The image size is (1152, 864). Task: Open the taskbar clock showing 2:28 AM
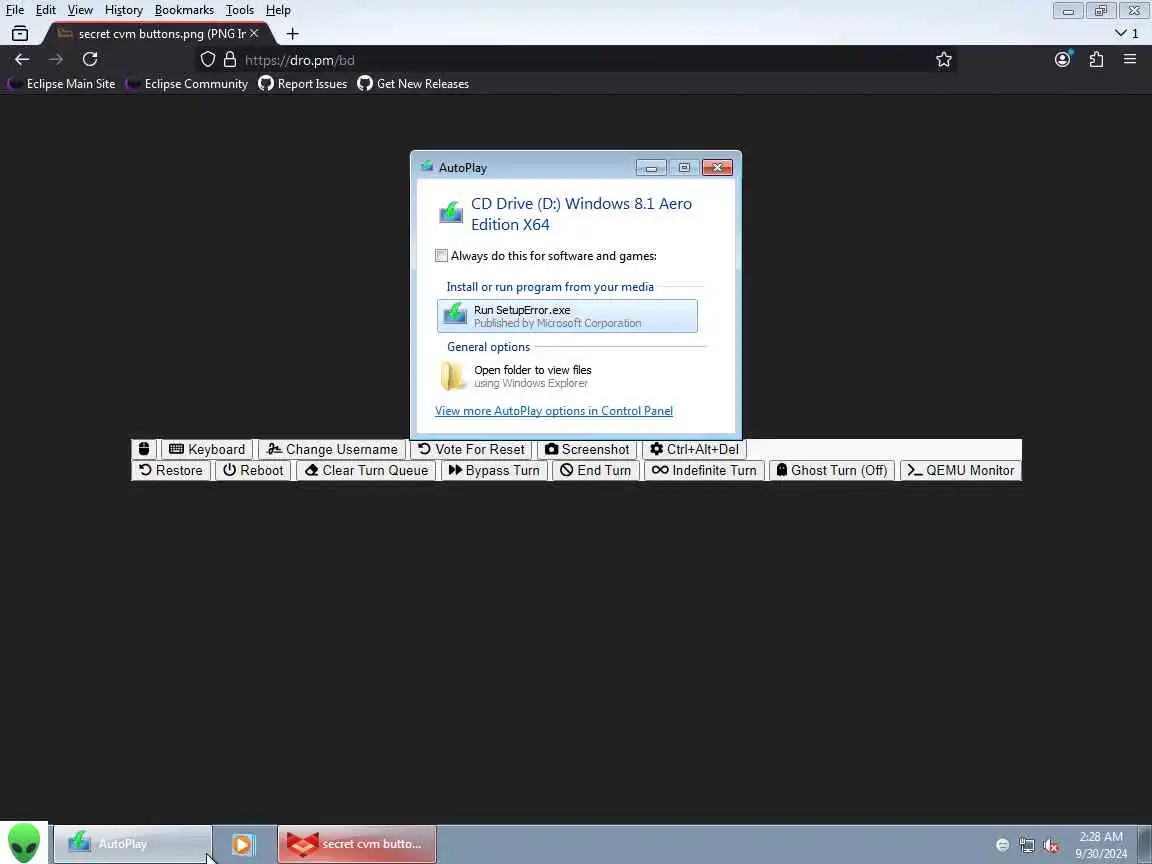click(x=1101, y=845)
